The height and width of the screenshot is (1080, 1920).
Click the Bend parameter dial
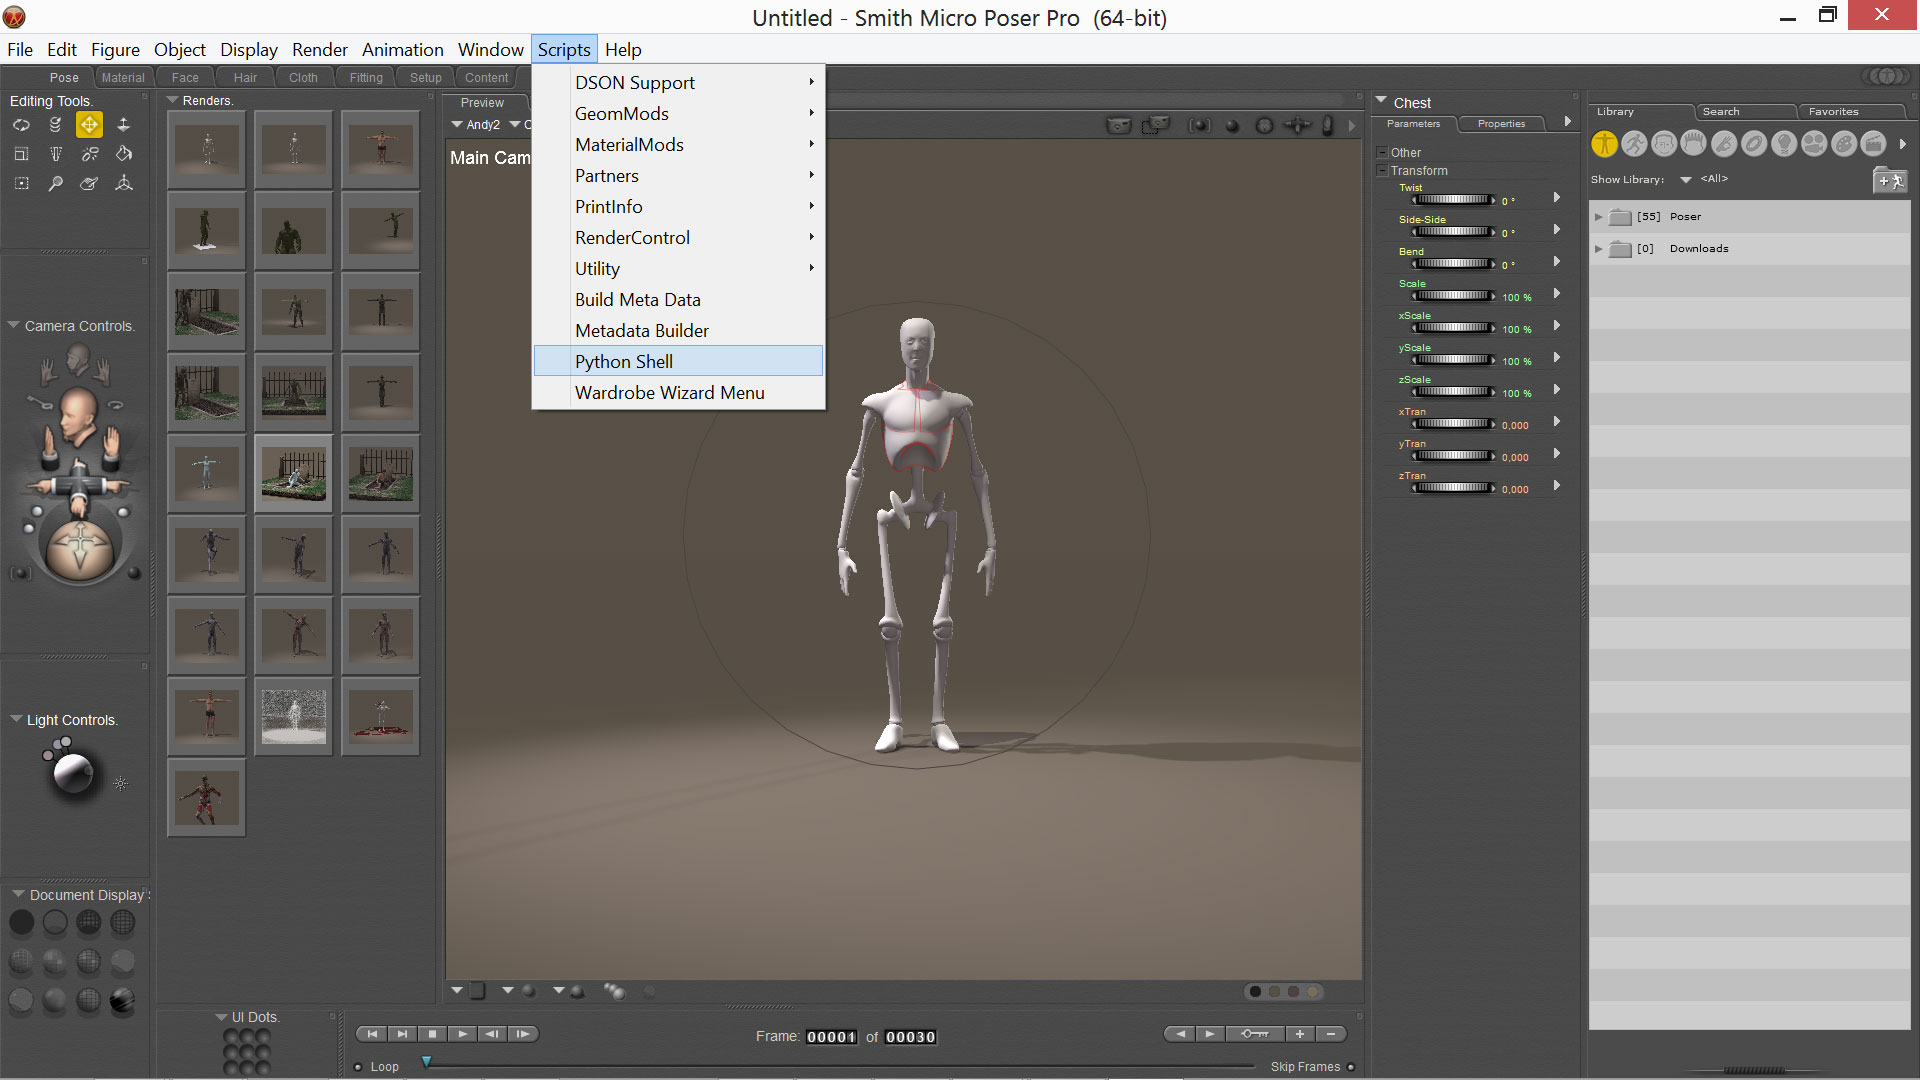(1453, 264)
